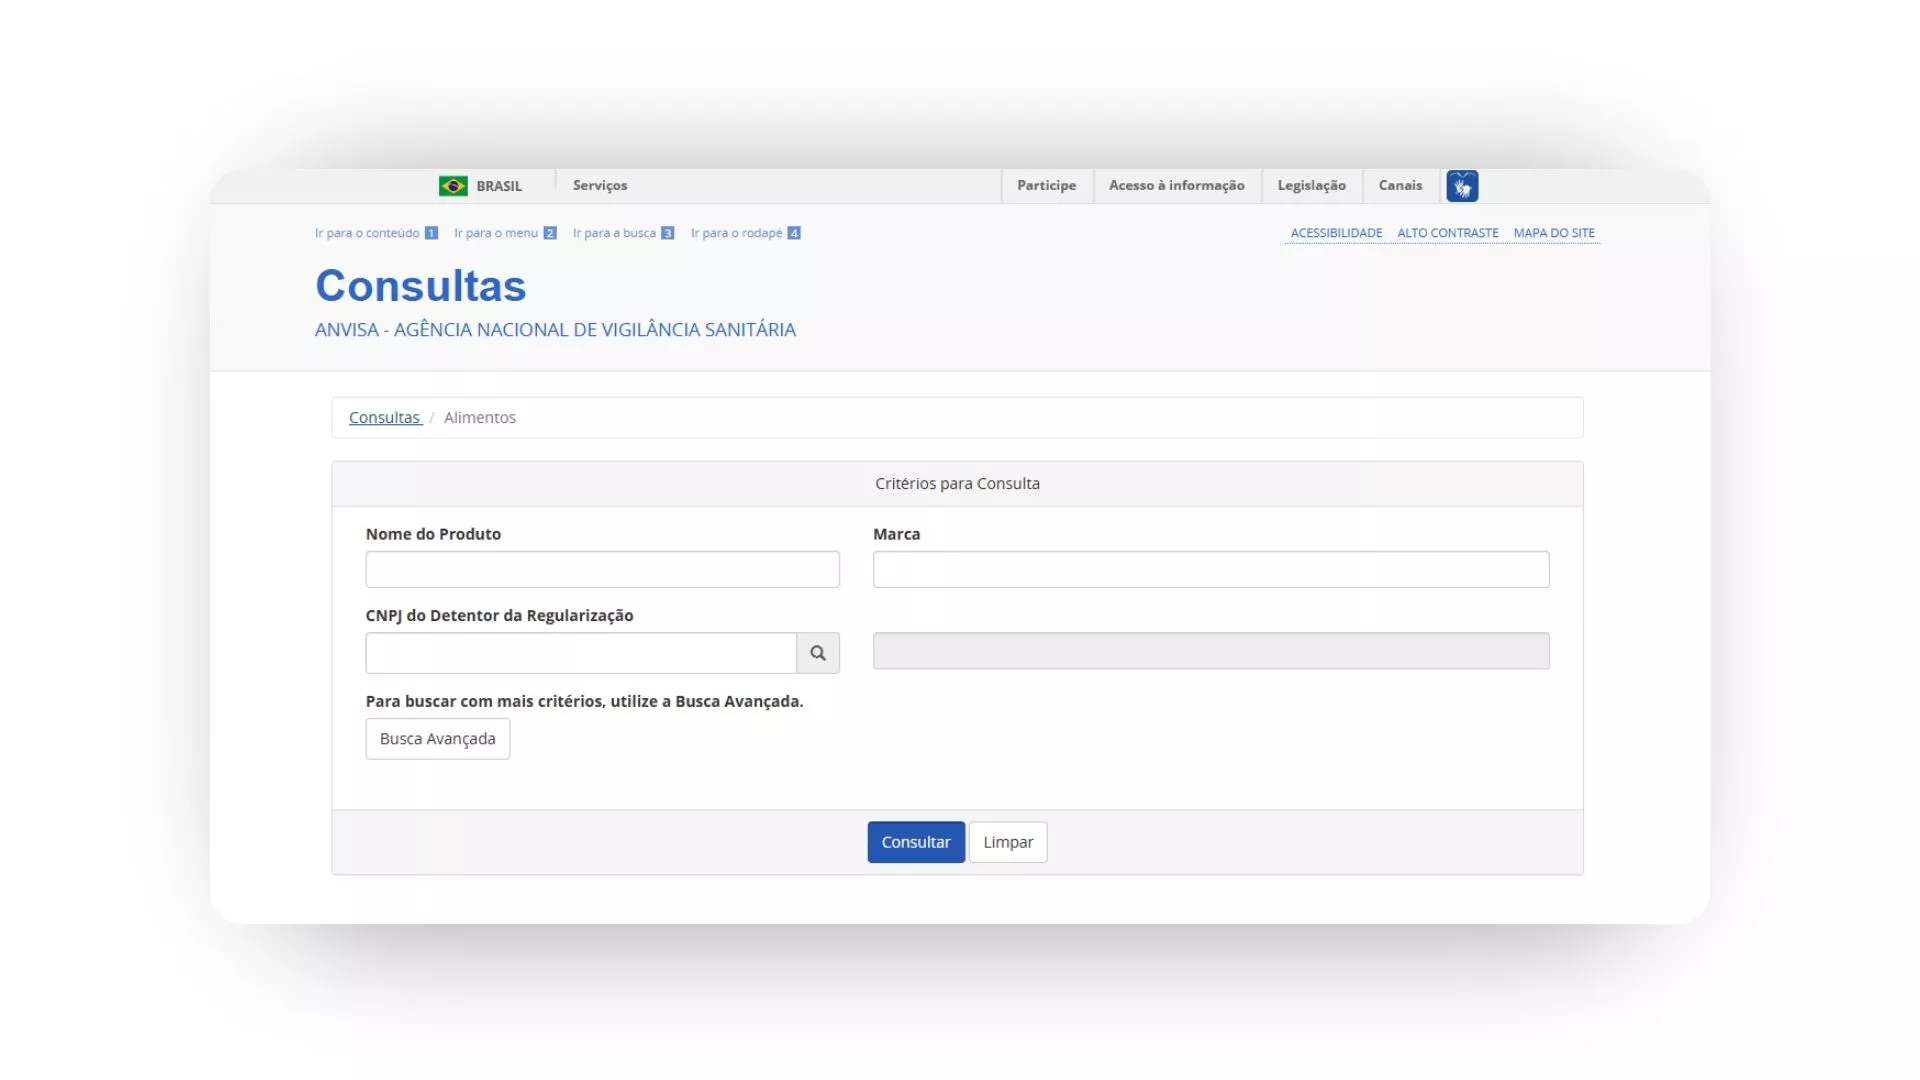Click the Alimentos breadcrumb text
1920x1080 pixels.
[x=480, y=418]
